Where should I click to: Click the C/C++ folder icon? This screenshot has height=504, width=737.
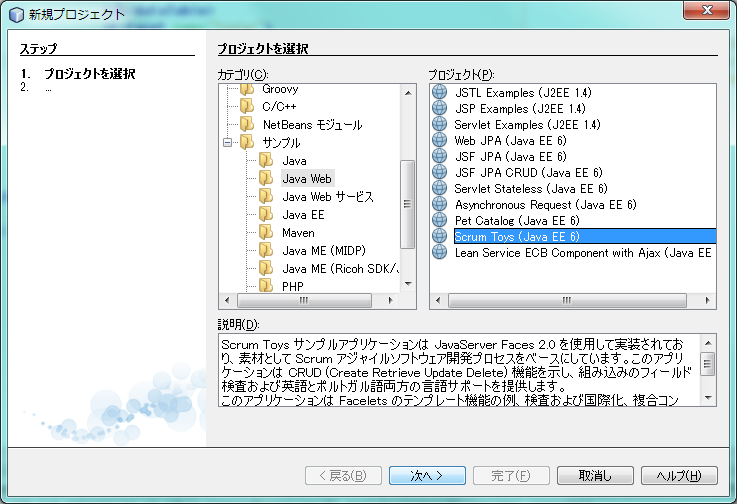[x=247, y=106]
